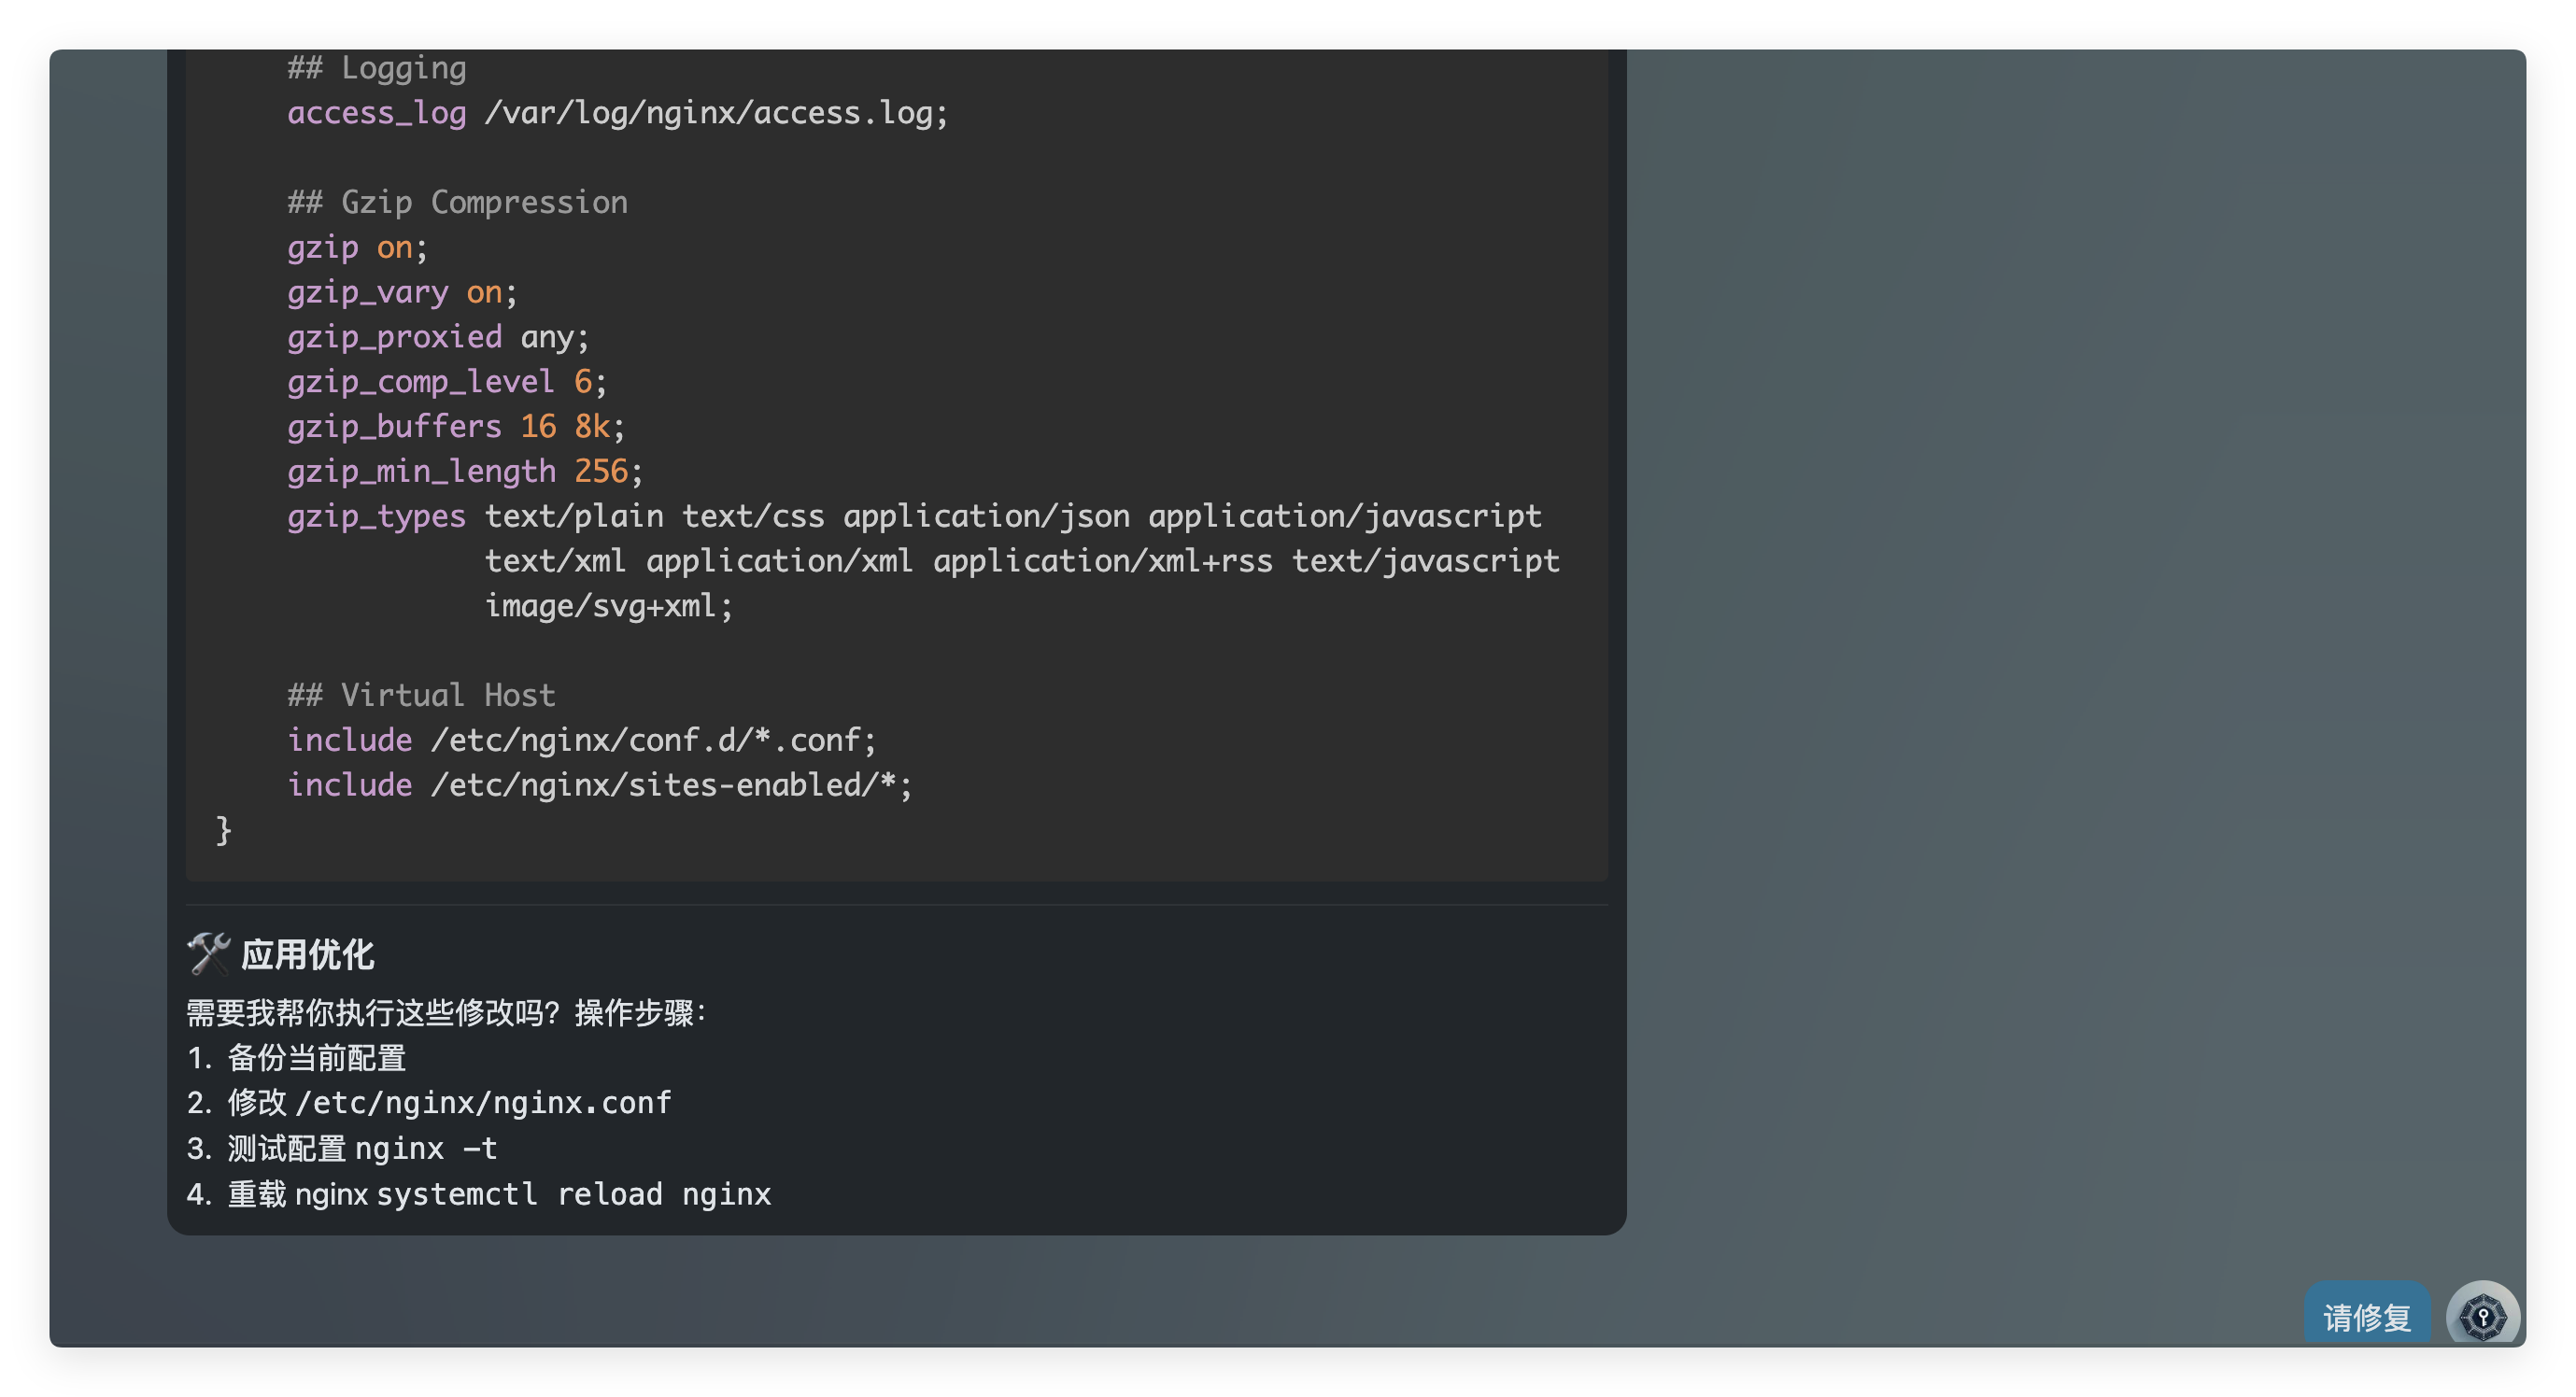Click the nginx -t inline code
This screenshot has width=2576, height=1397.
[x=426, y=1148]
